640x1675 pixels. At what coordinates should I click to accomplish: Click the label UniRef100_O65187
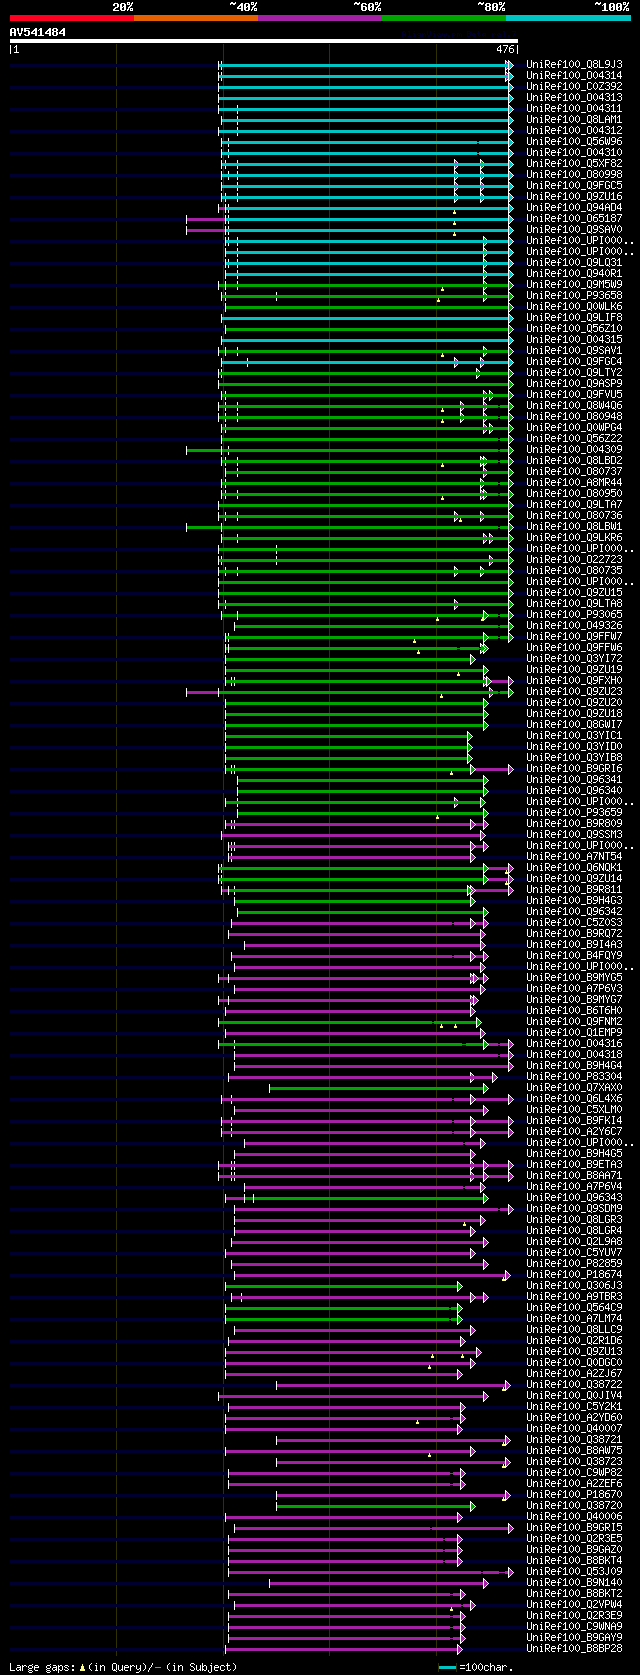click(574, 218)
